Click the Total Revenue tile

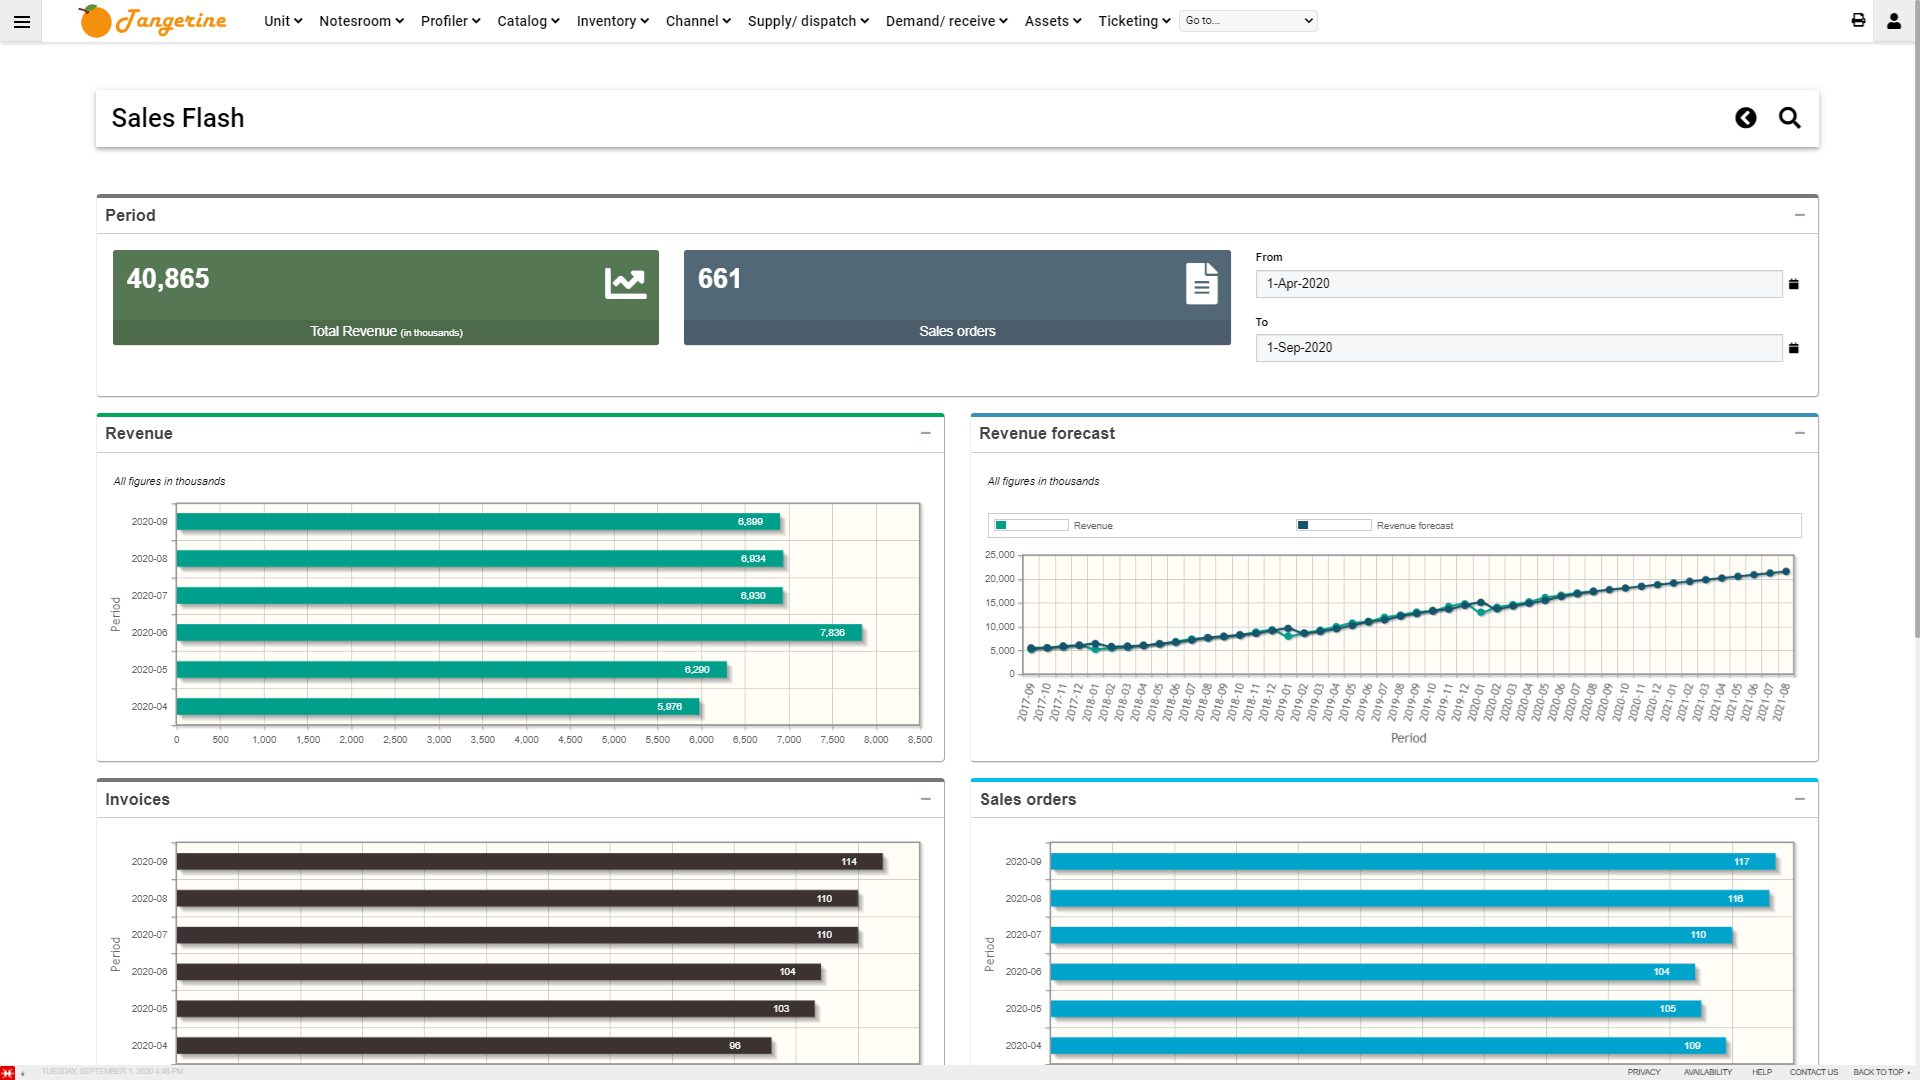point(386,297)
